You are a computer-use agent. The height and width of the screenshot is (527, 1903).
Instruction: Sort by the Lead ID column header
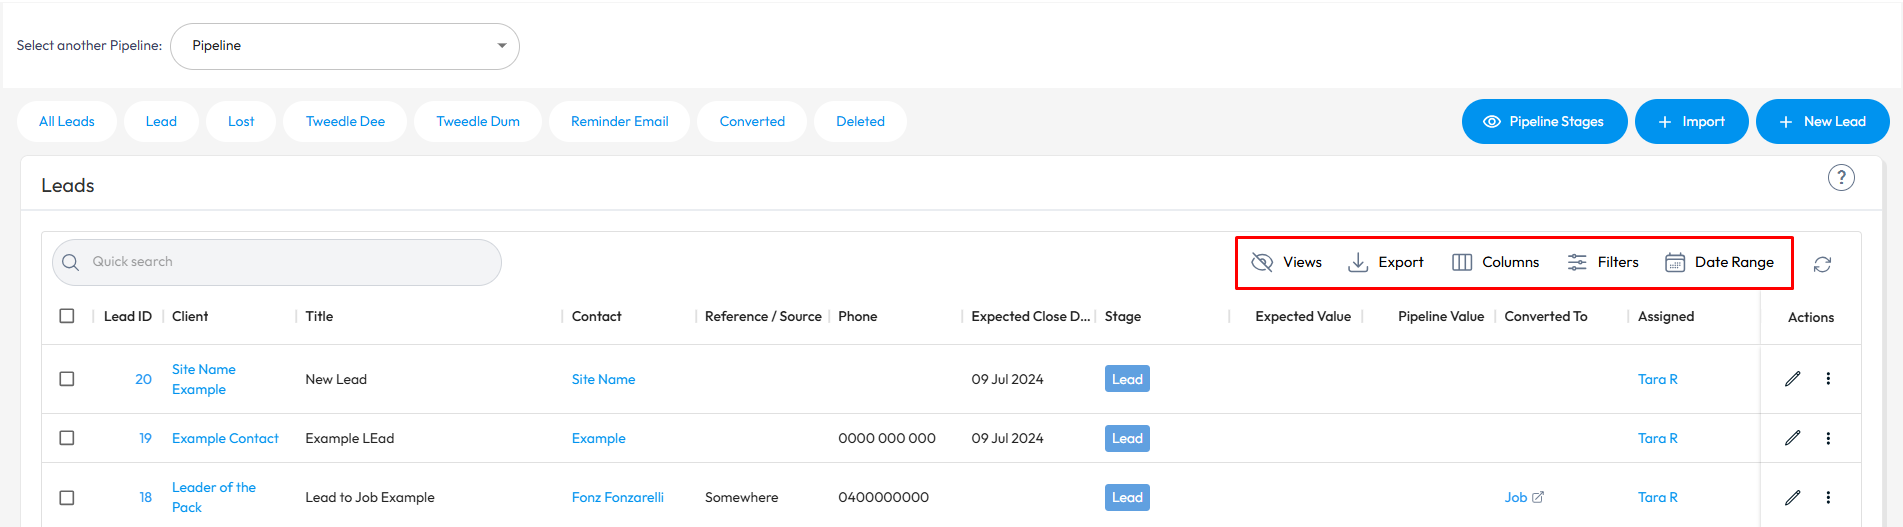tap(128, 316)
